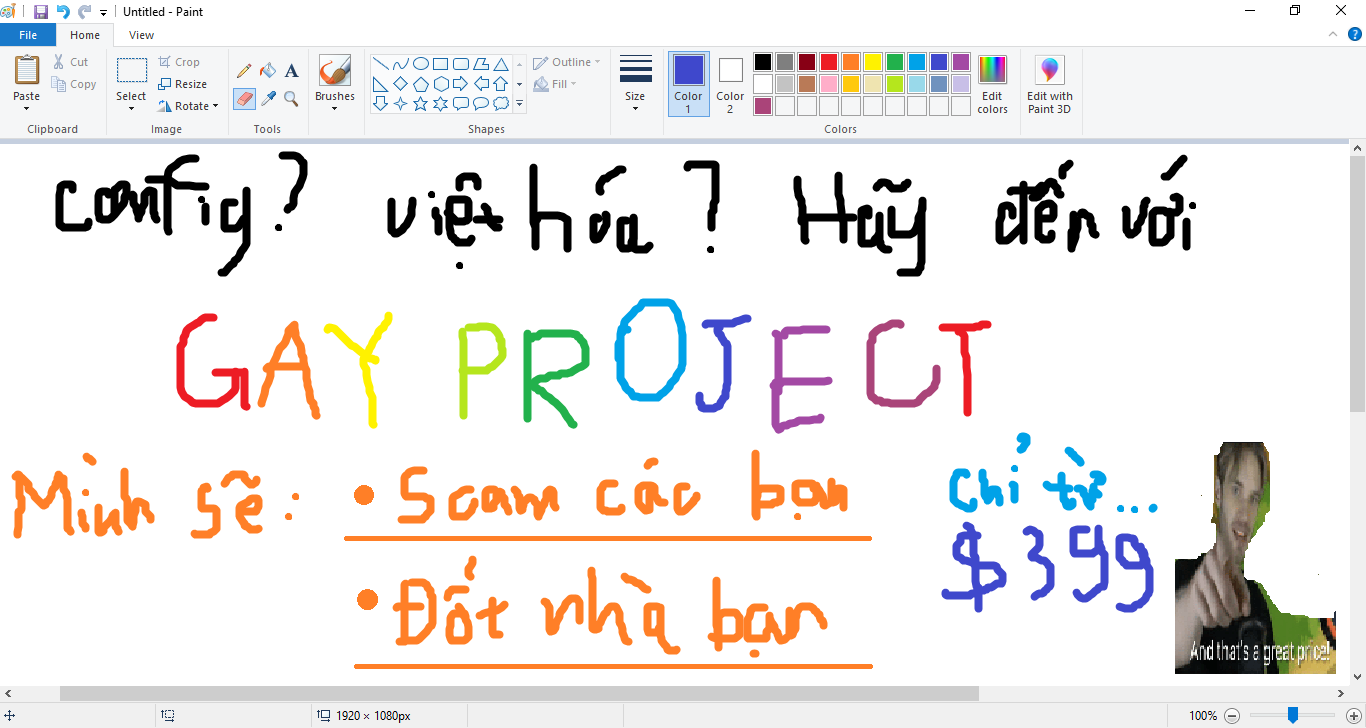
Task: Choose the black color swatch
Action: [763, 62]
